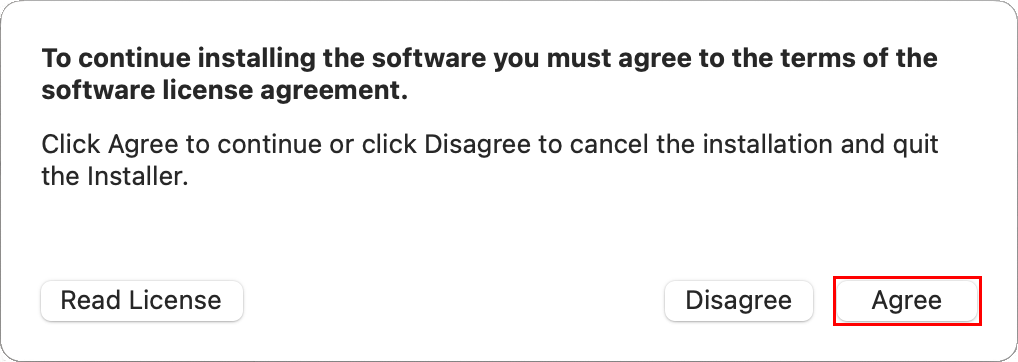Screen dimensions: 1018x362
Task: Confirm agreement with the highlighted Agree button
Action: coord(906,300)
